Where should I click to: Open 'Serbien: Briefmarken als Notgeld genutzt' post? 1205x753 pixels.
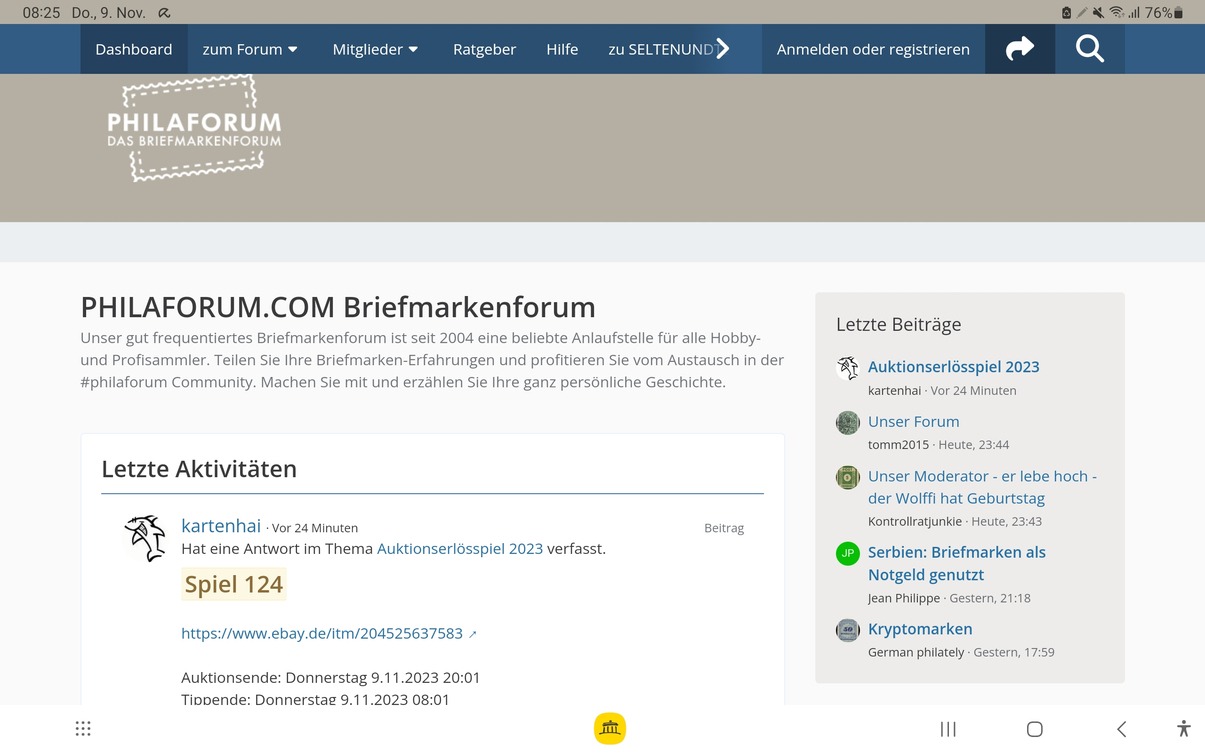pos(956,563)
